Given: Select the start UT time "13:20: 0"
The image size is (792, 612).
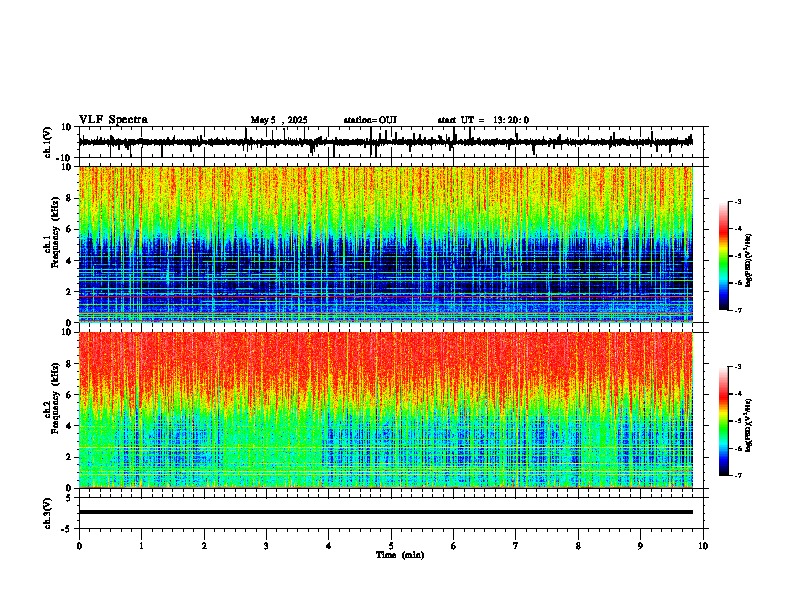Looking at the screenshot, I should (511, 120).
